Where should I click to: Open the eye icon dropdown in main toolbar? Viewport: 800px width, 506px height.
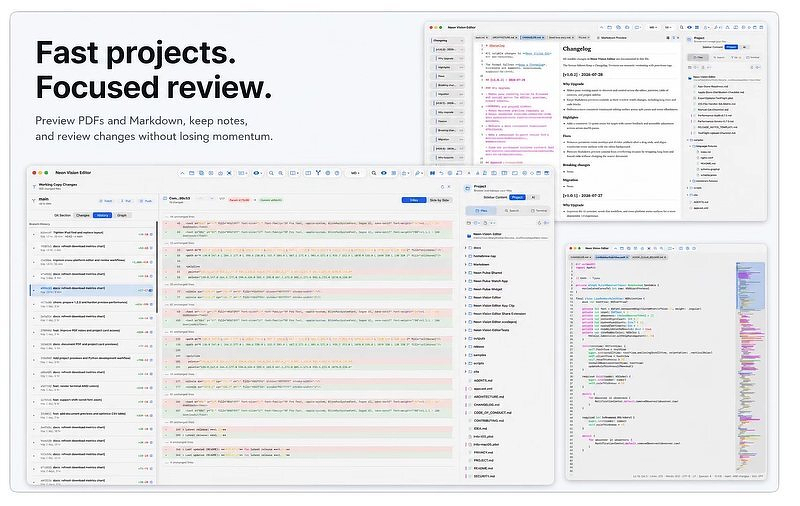257,173
